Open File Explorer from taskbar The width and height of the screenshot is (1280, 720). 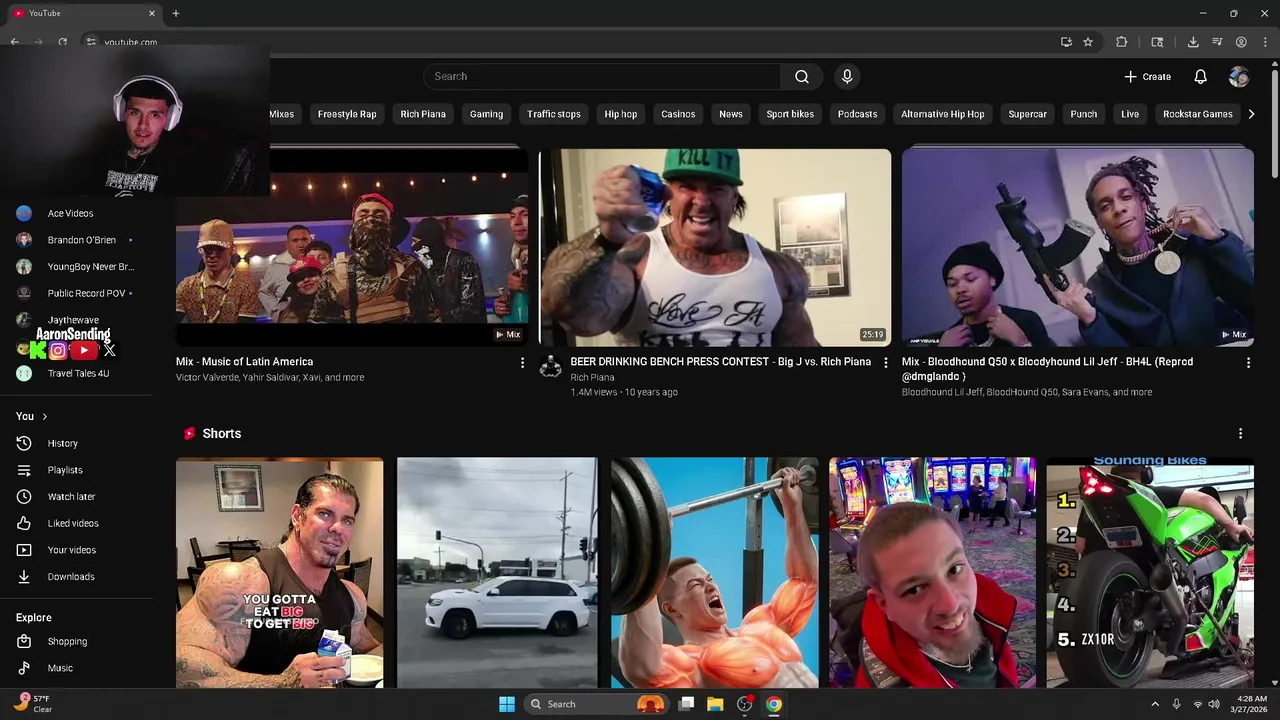[x=715, y=704]
